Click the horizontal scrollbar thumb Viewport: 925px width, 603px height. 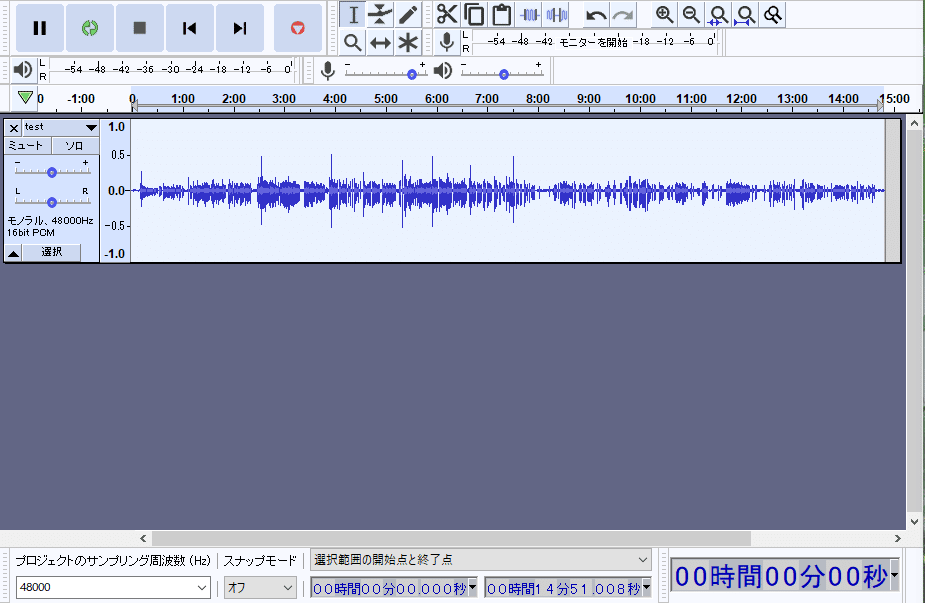pyautogui.click(x=451, y=538)
